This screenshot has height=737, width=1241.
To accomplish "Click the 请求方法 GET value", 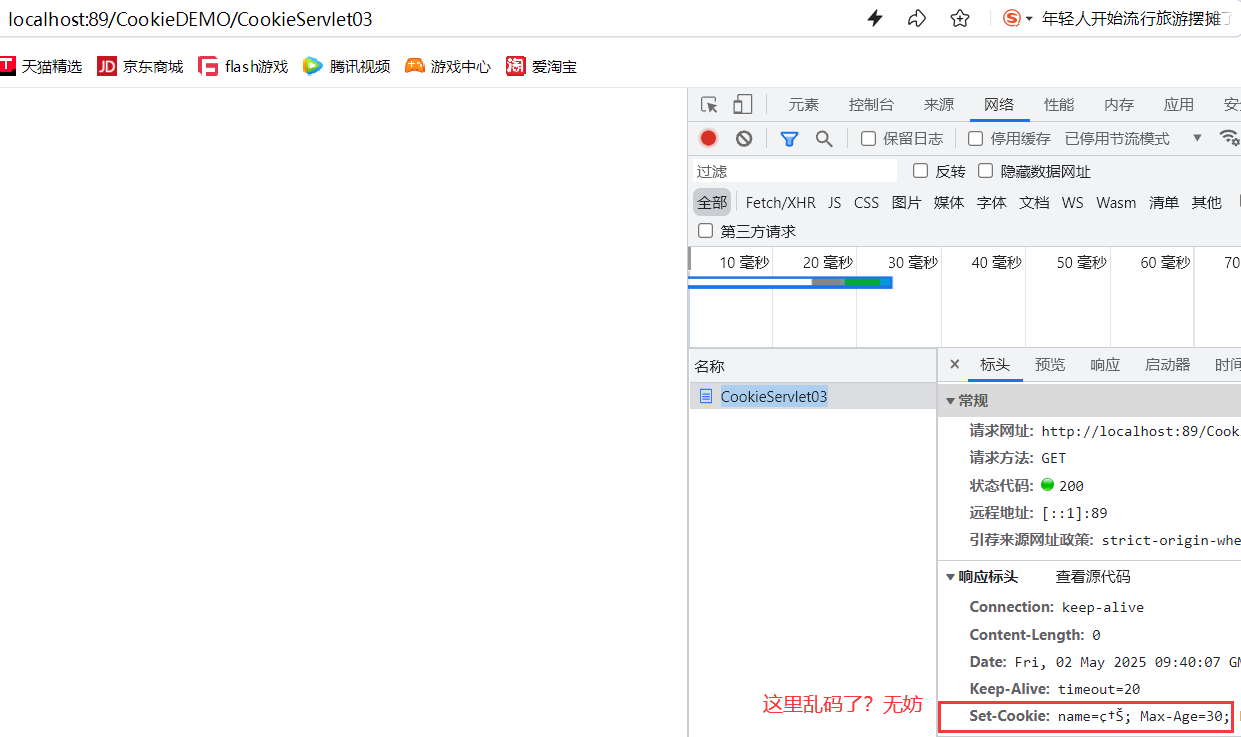I will [x=1054, y=458].
